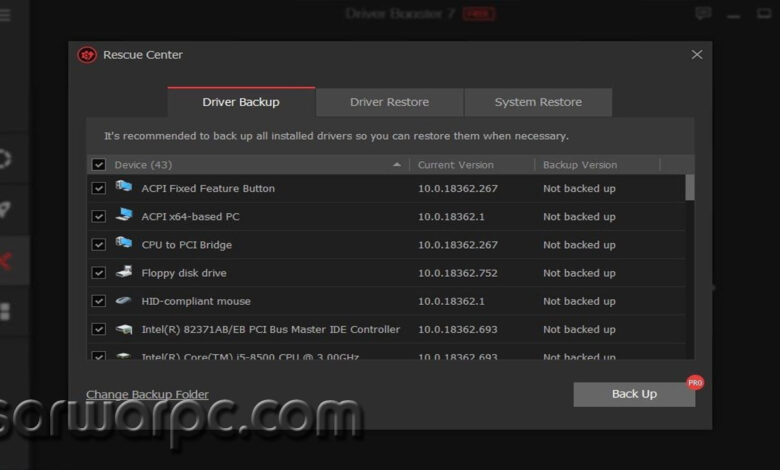
Task: Close the Rescue Center dialog
Action: pos(697,55)
